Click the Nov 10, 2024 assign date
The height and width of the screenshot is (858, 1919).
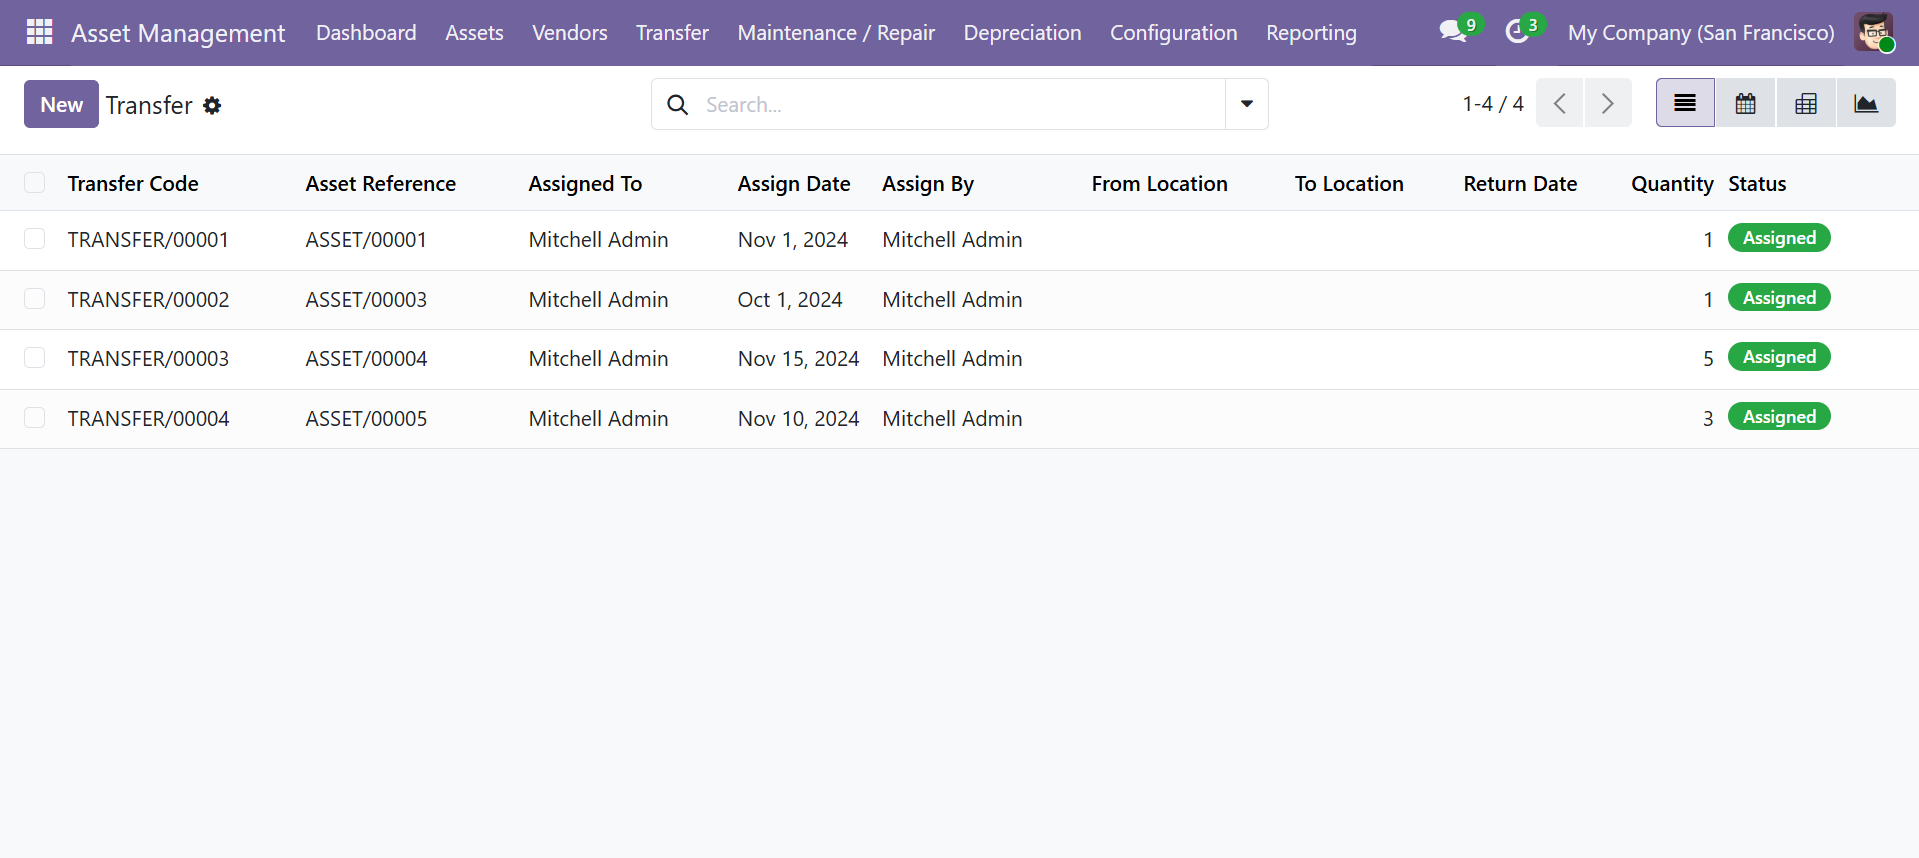[798, 419]
